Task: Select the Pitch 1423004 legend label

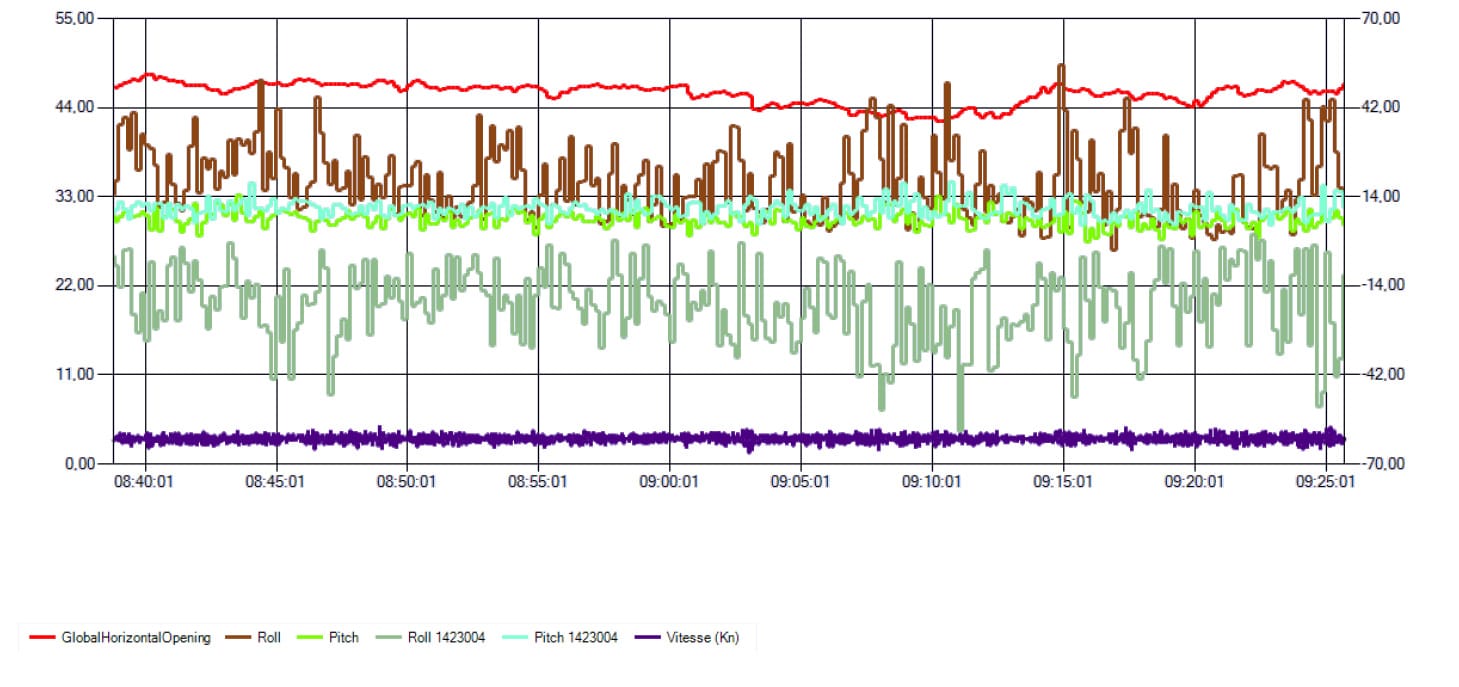Action: (x=576, y=637)
